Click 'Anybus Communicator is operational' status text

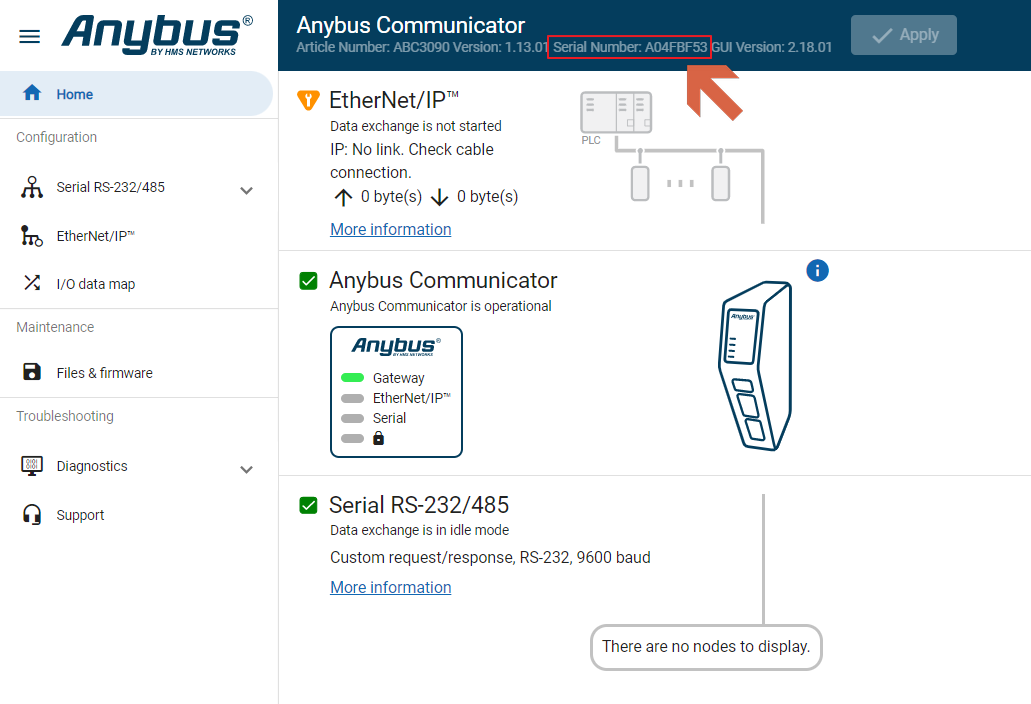point(441,306)
